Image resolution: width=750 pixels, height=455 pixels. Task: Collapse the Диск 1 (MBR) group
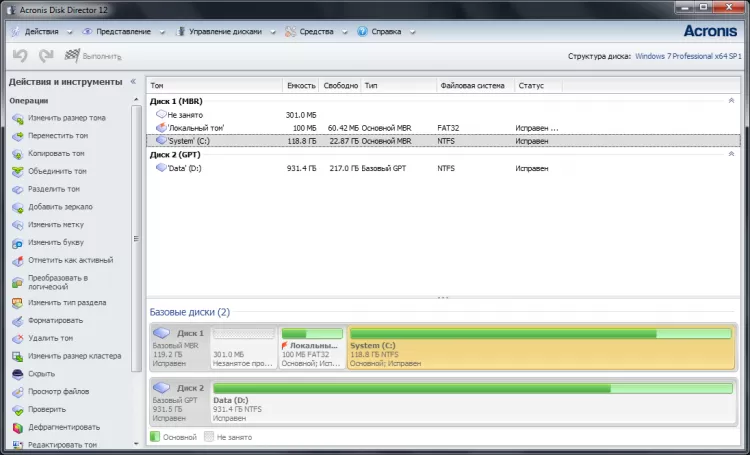point(731,100)
